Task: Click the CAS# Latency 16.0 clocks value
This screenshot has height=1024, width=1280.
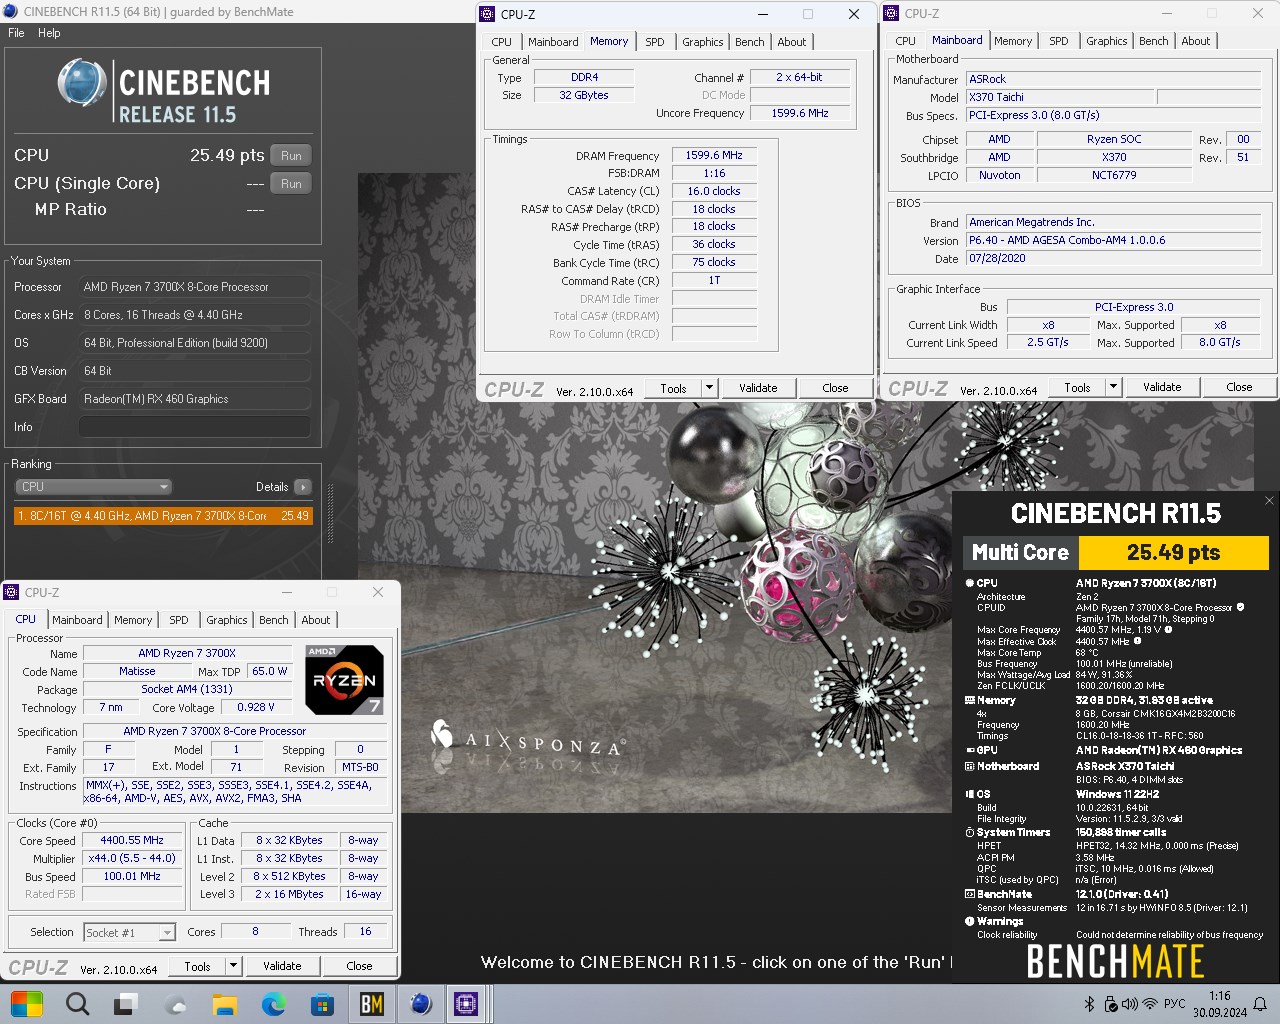Action: pyautogui.click(x=714, y=191)
